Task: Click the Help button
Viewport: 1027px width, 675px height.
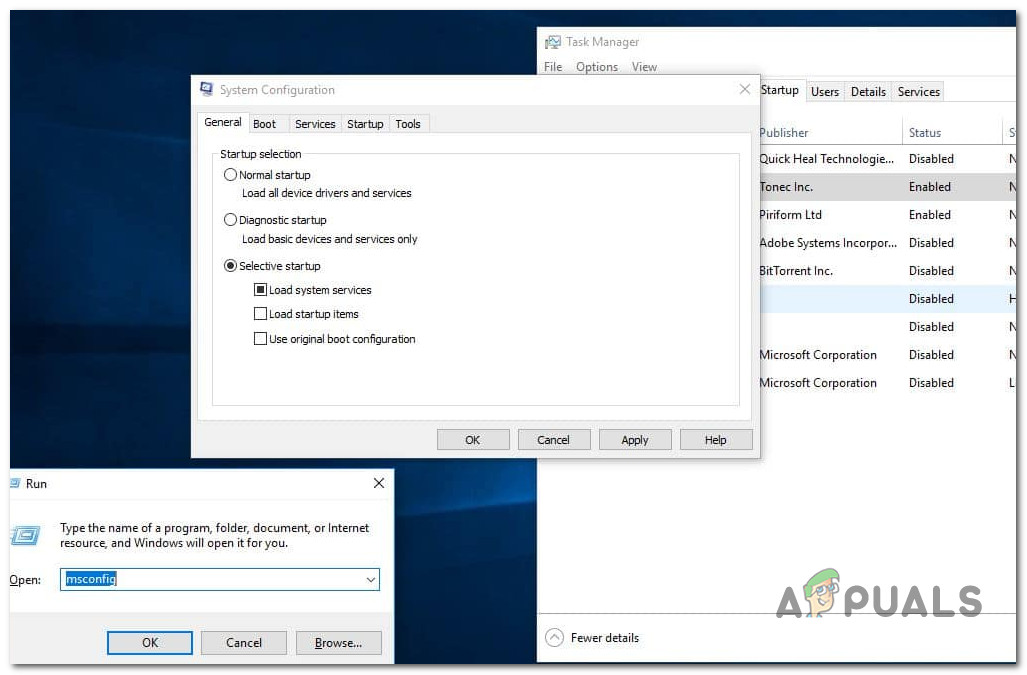Action: click(x=716, y=439)
